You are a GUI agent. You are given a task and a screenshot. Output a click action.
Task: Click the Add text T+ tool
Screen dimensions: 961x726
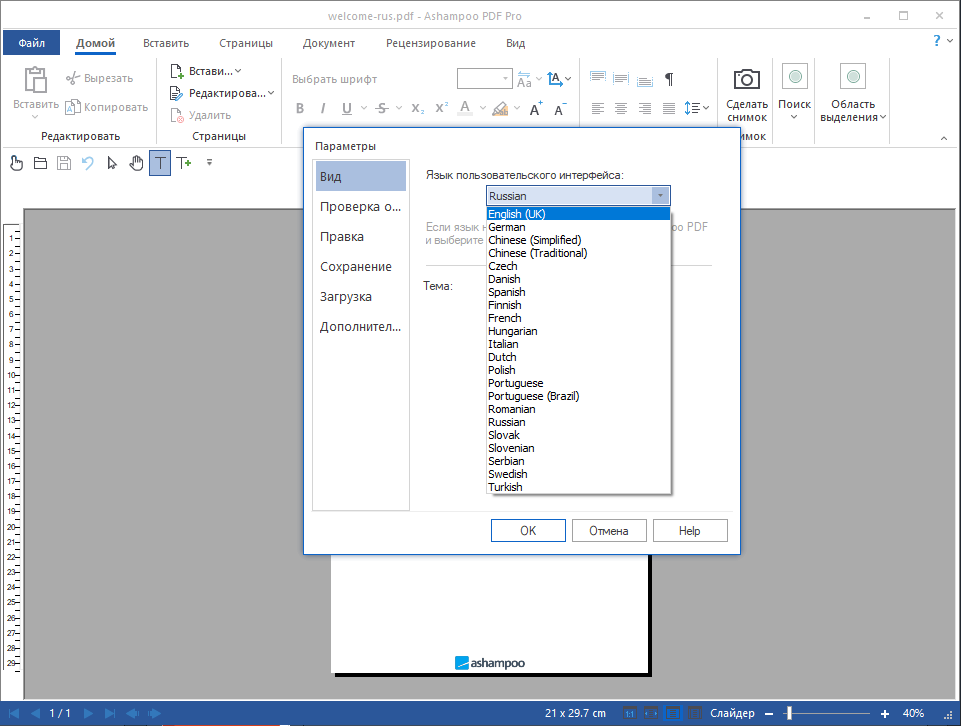click(x=184, y=163)
